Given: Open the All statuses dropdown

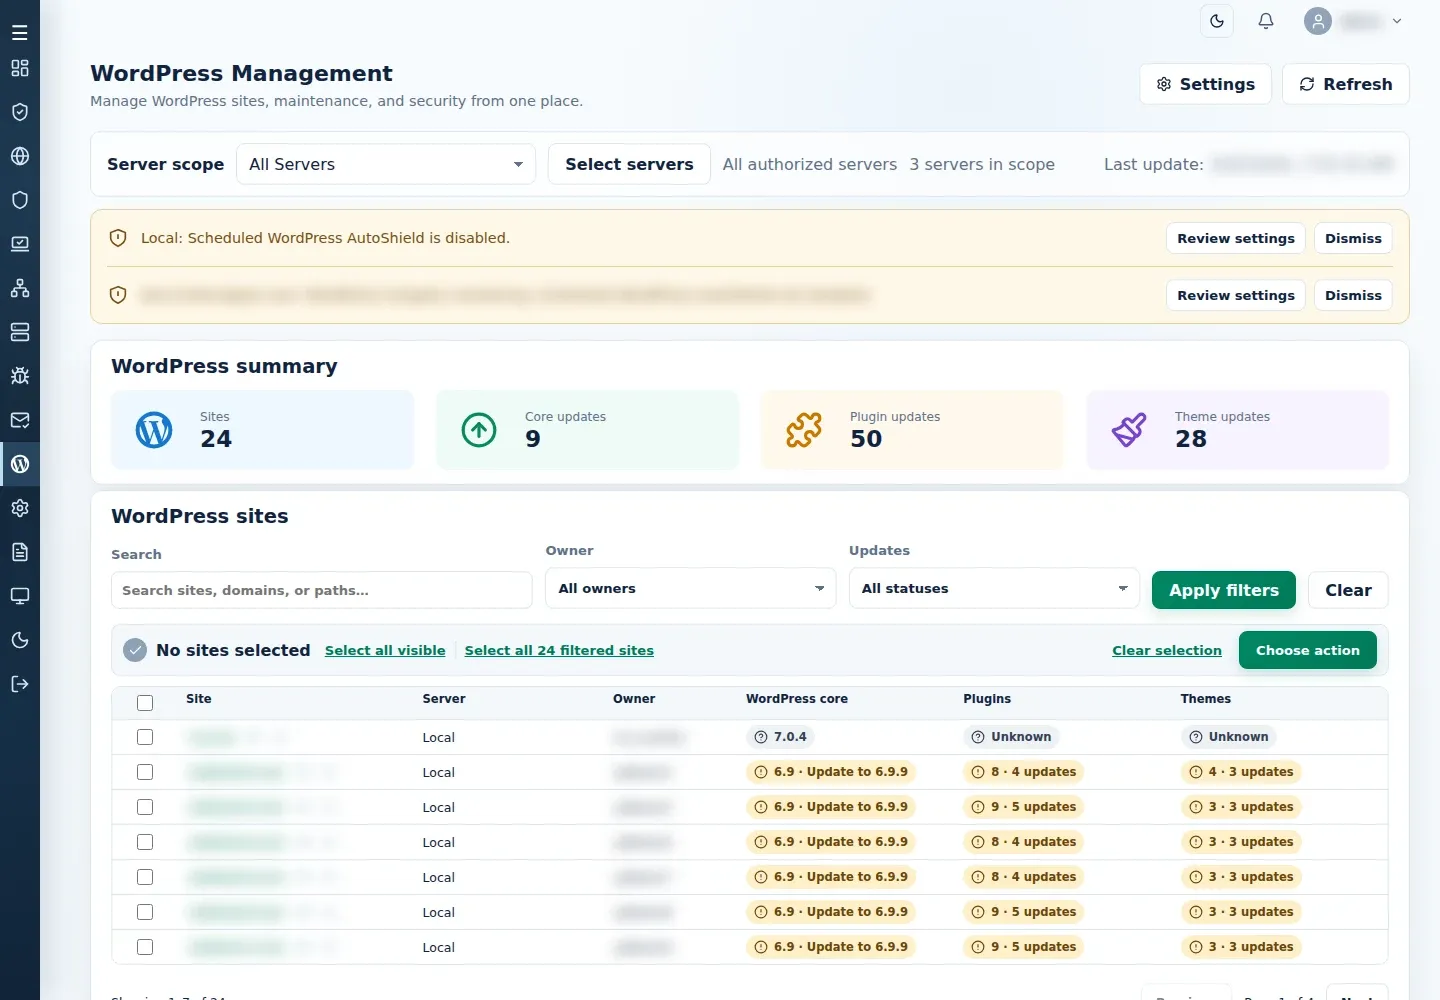Looking at the screenshot, I should click(x=994, y=588).
